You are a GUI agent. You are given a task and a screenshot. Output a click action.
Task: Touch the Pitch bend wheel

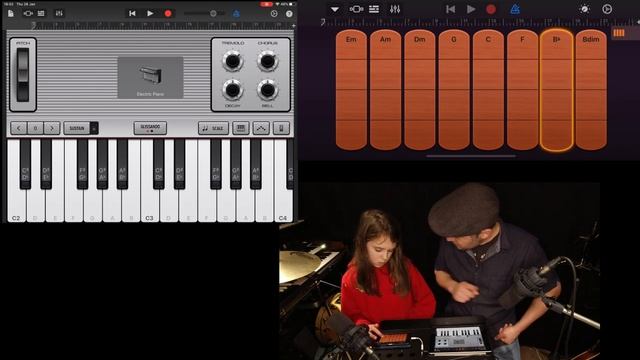[23, 74]
